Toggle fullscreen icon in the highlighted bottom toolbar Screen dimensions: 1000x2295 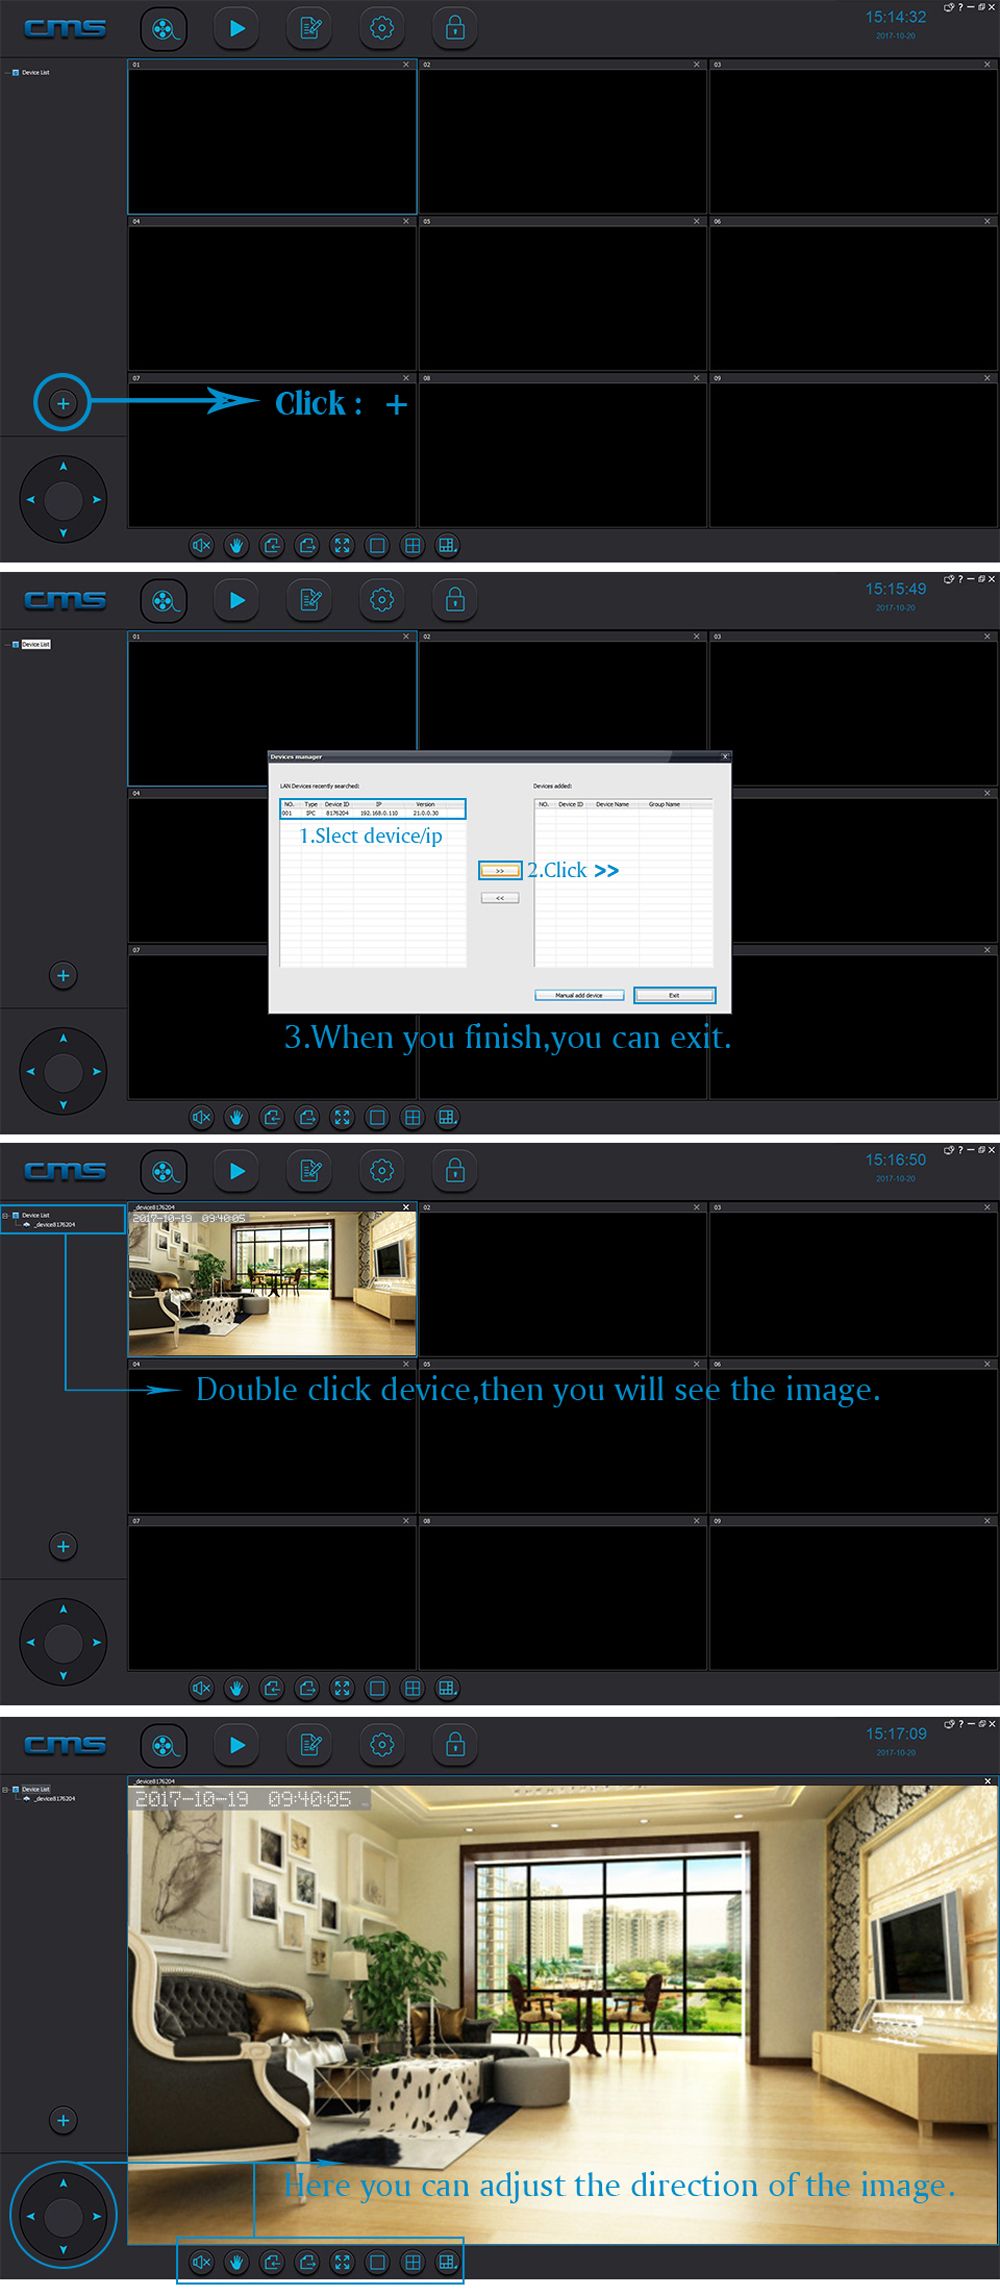[342, 2262]
